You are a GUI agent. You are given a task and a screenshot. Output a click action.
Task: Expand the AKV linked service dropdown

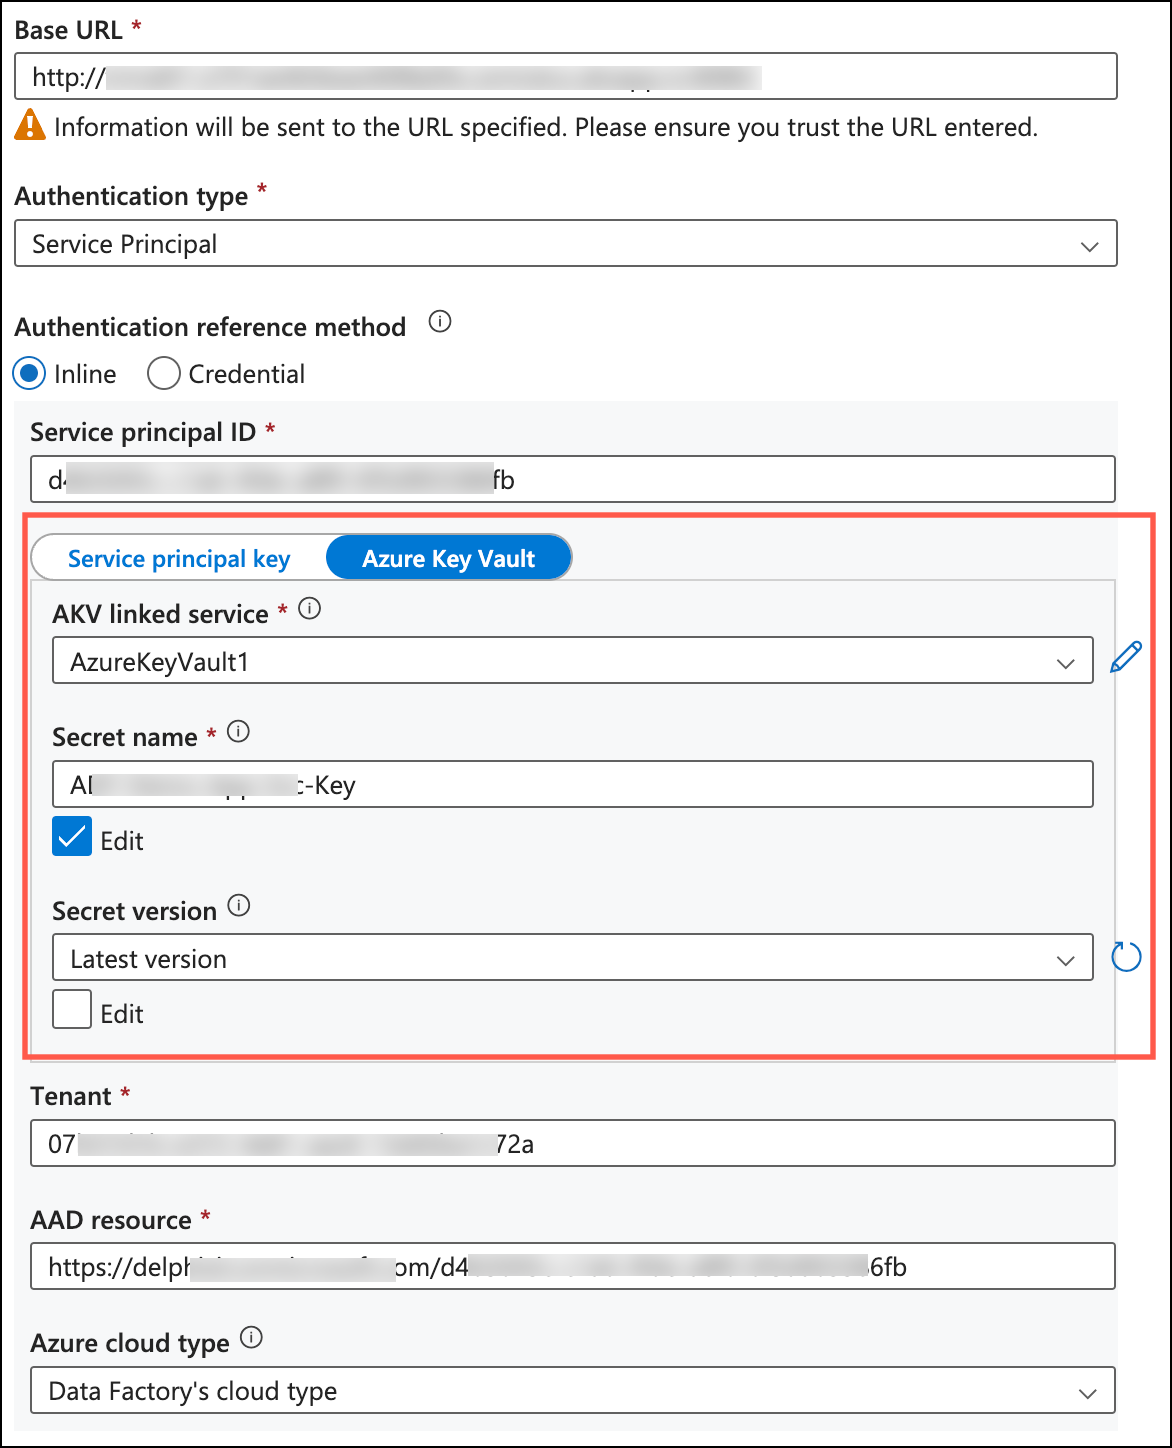click(572, 662)
